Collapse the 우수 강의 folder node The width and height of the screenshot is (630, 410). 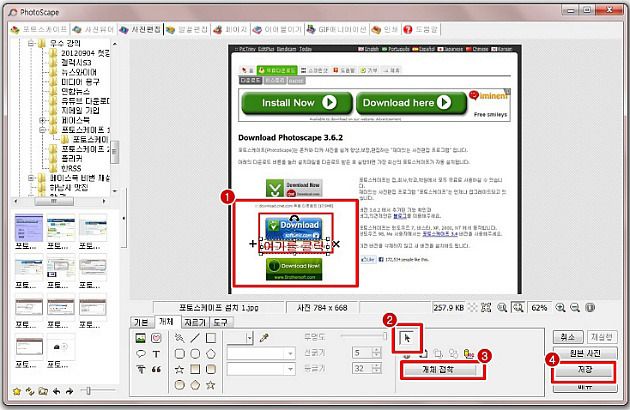[31, 43]
